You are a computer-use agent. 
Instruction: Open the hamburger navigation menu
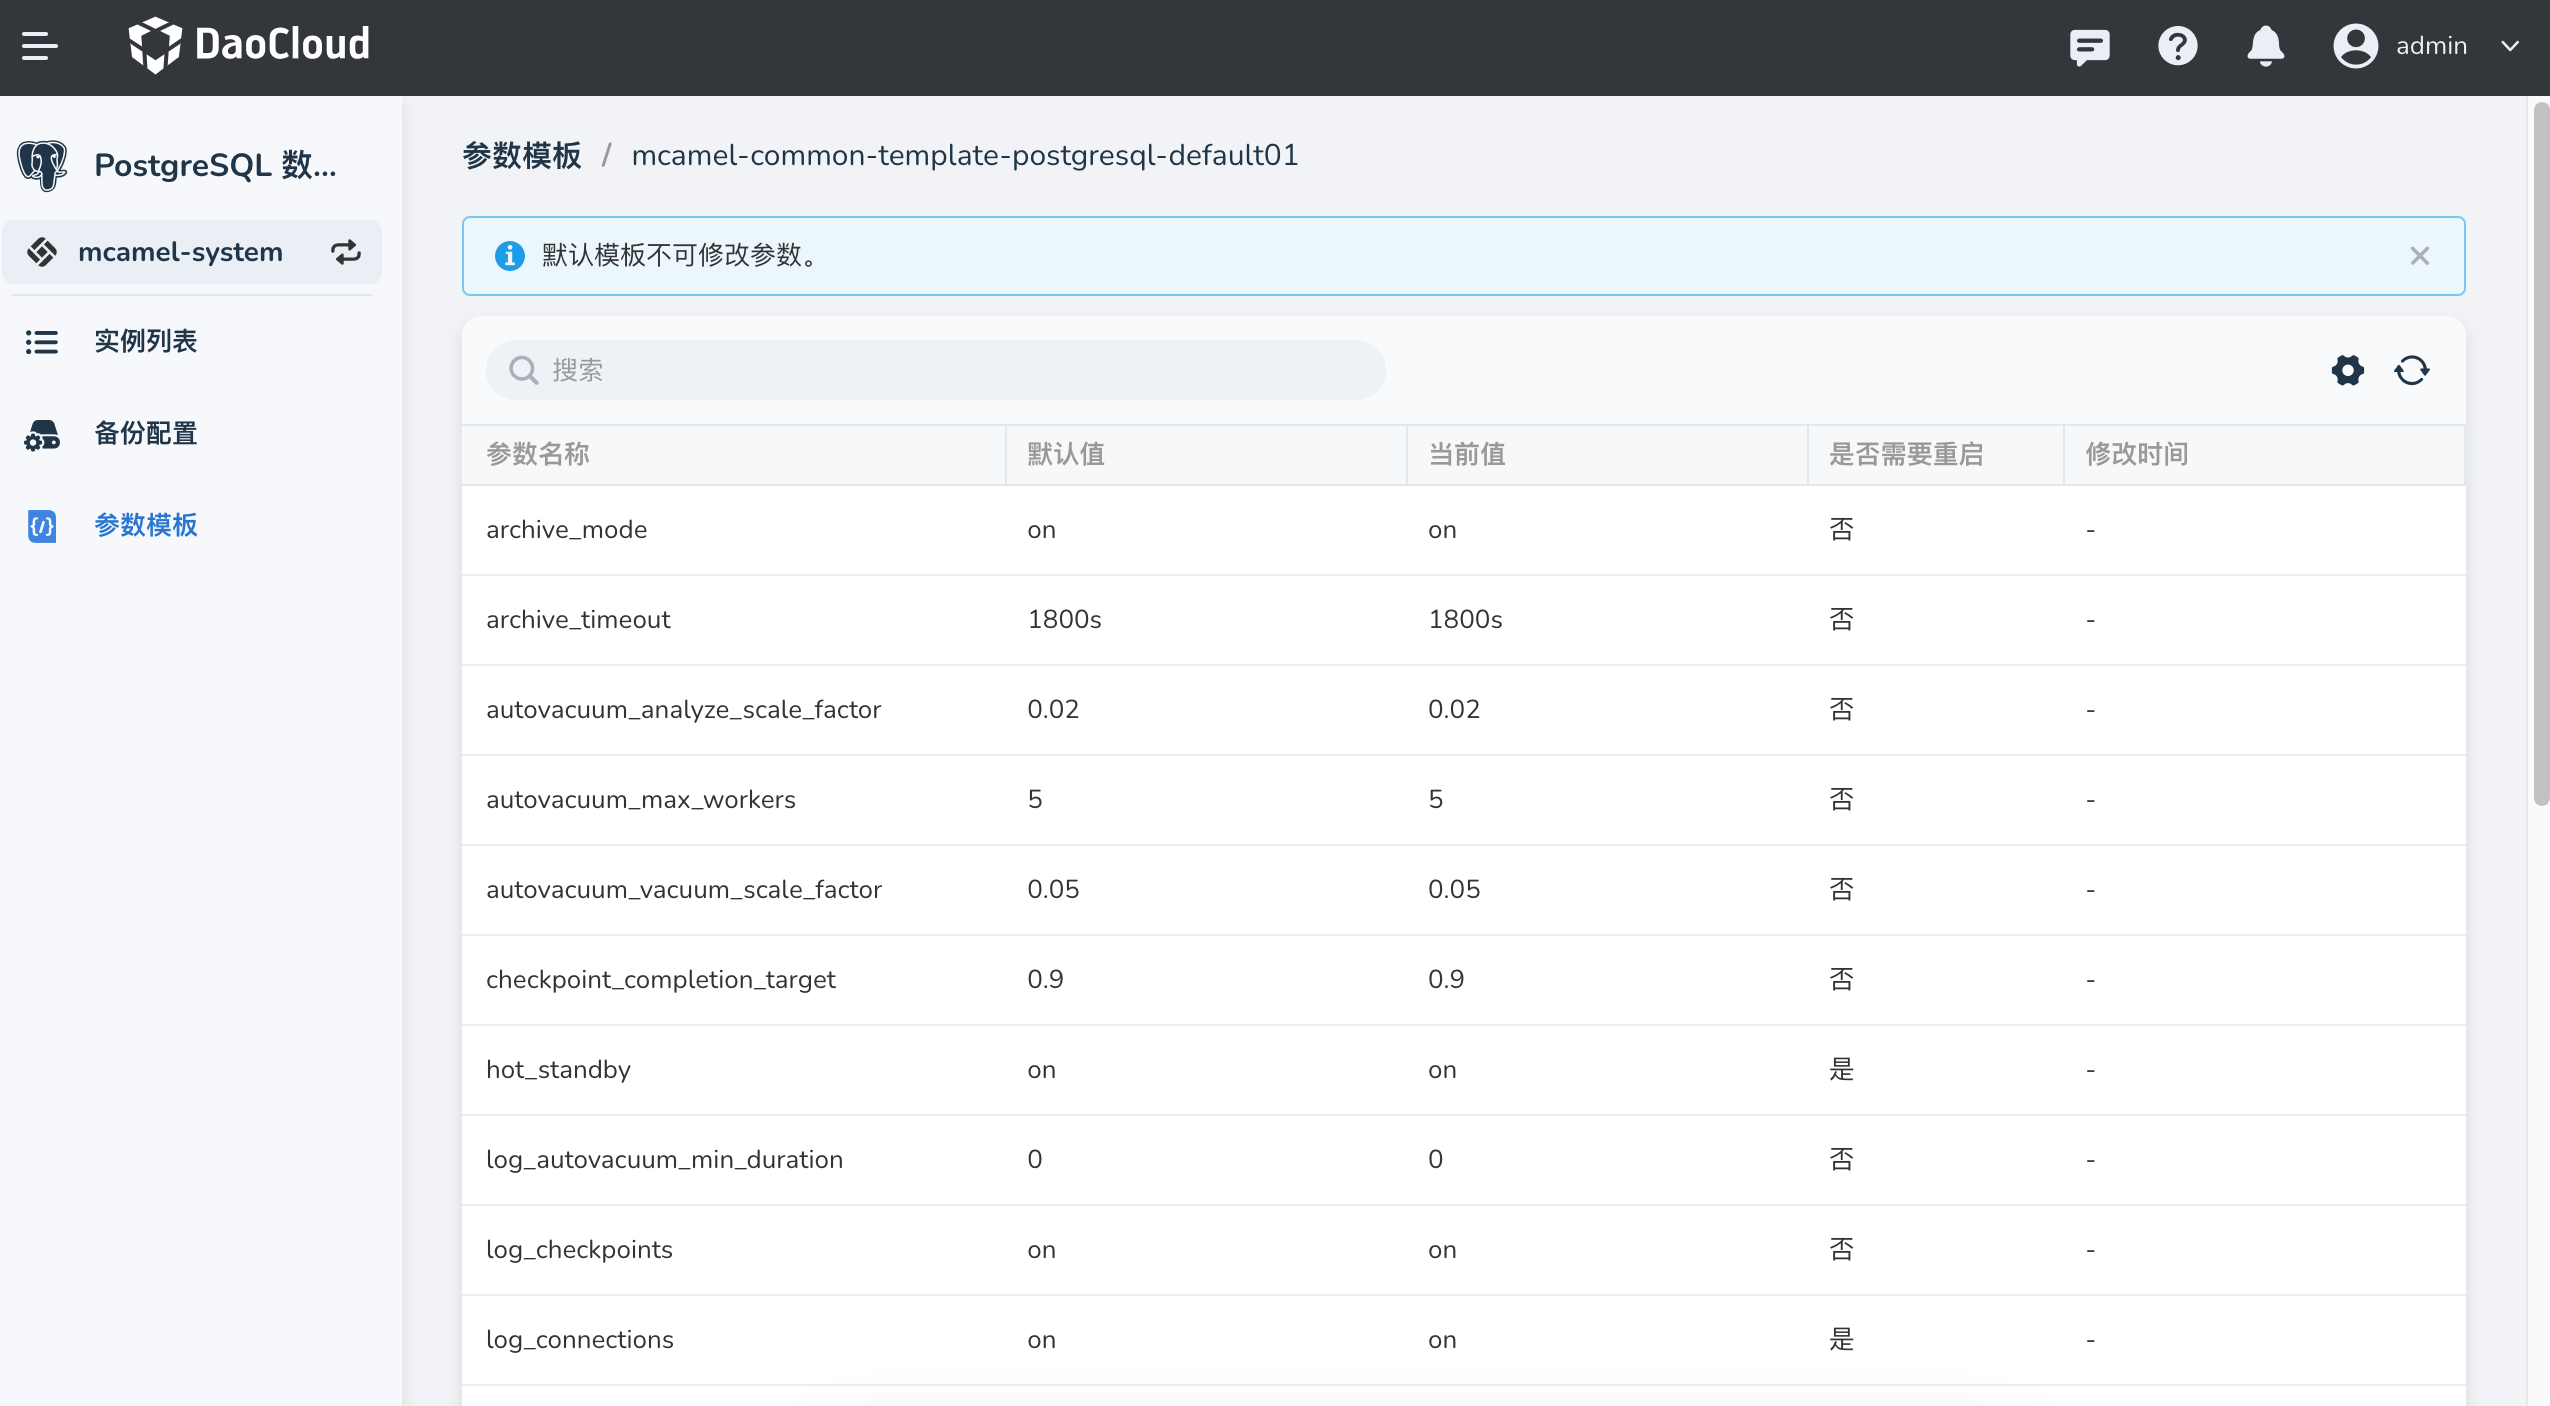coord(40,46)
